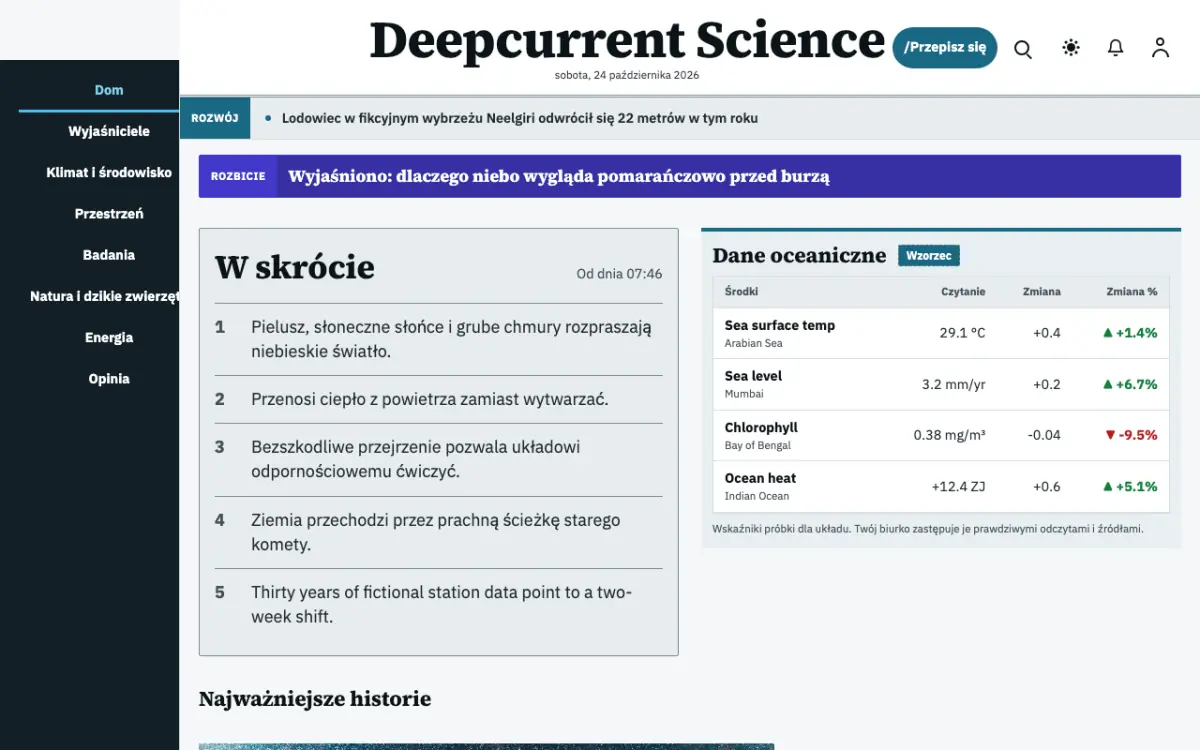Click the 0.38 mg/m³ reading
1200x750 pixels.
tap(949, 435)
